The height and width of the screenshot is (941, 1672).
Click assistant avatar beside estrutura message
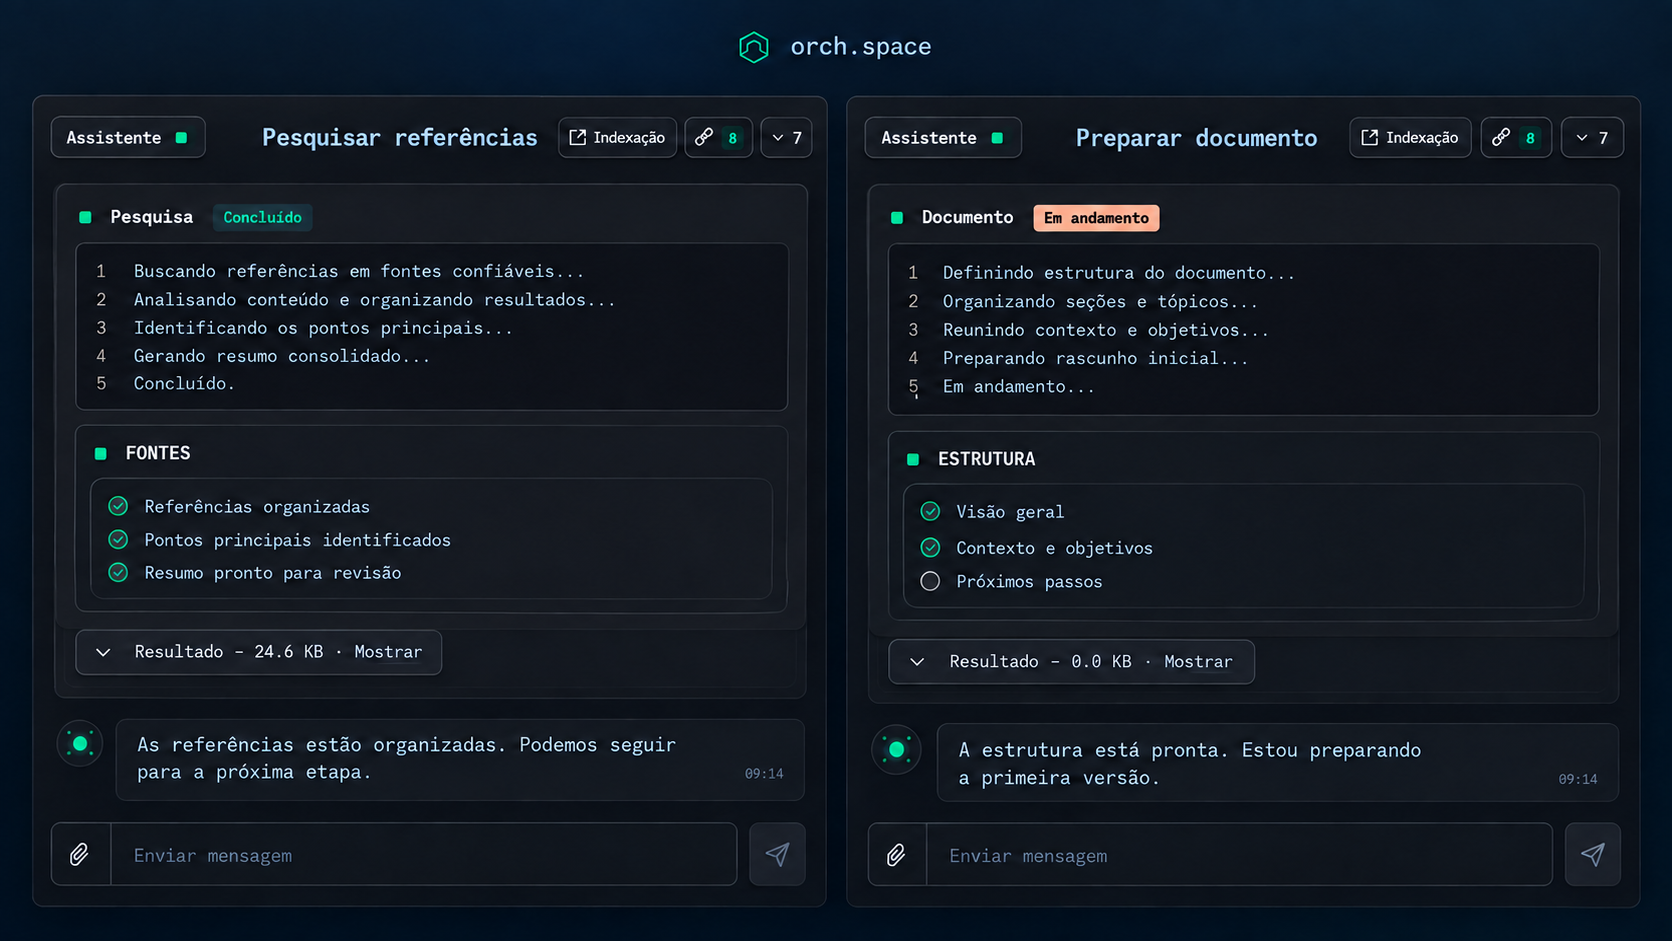coord(897,750)
